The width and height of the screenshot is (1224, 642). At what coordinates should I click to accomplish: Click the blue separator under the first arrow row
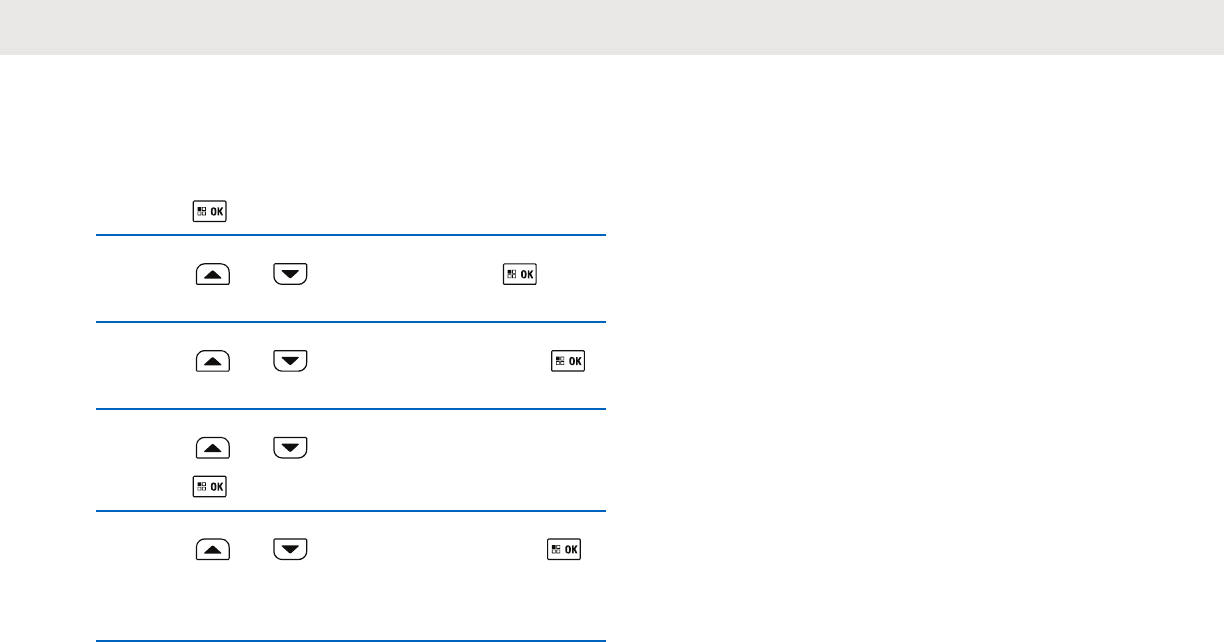[350, 322]
